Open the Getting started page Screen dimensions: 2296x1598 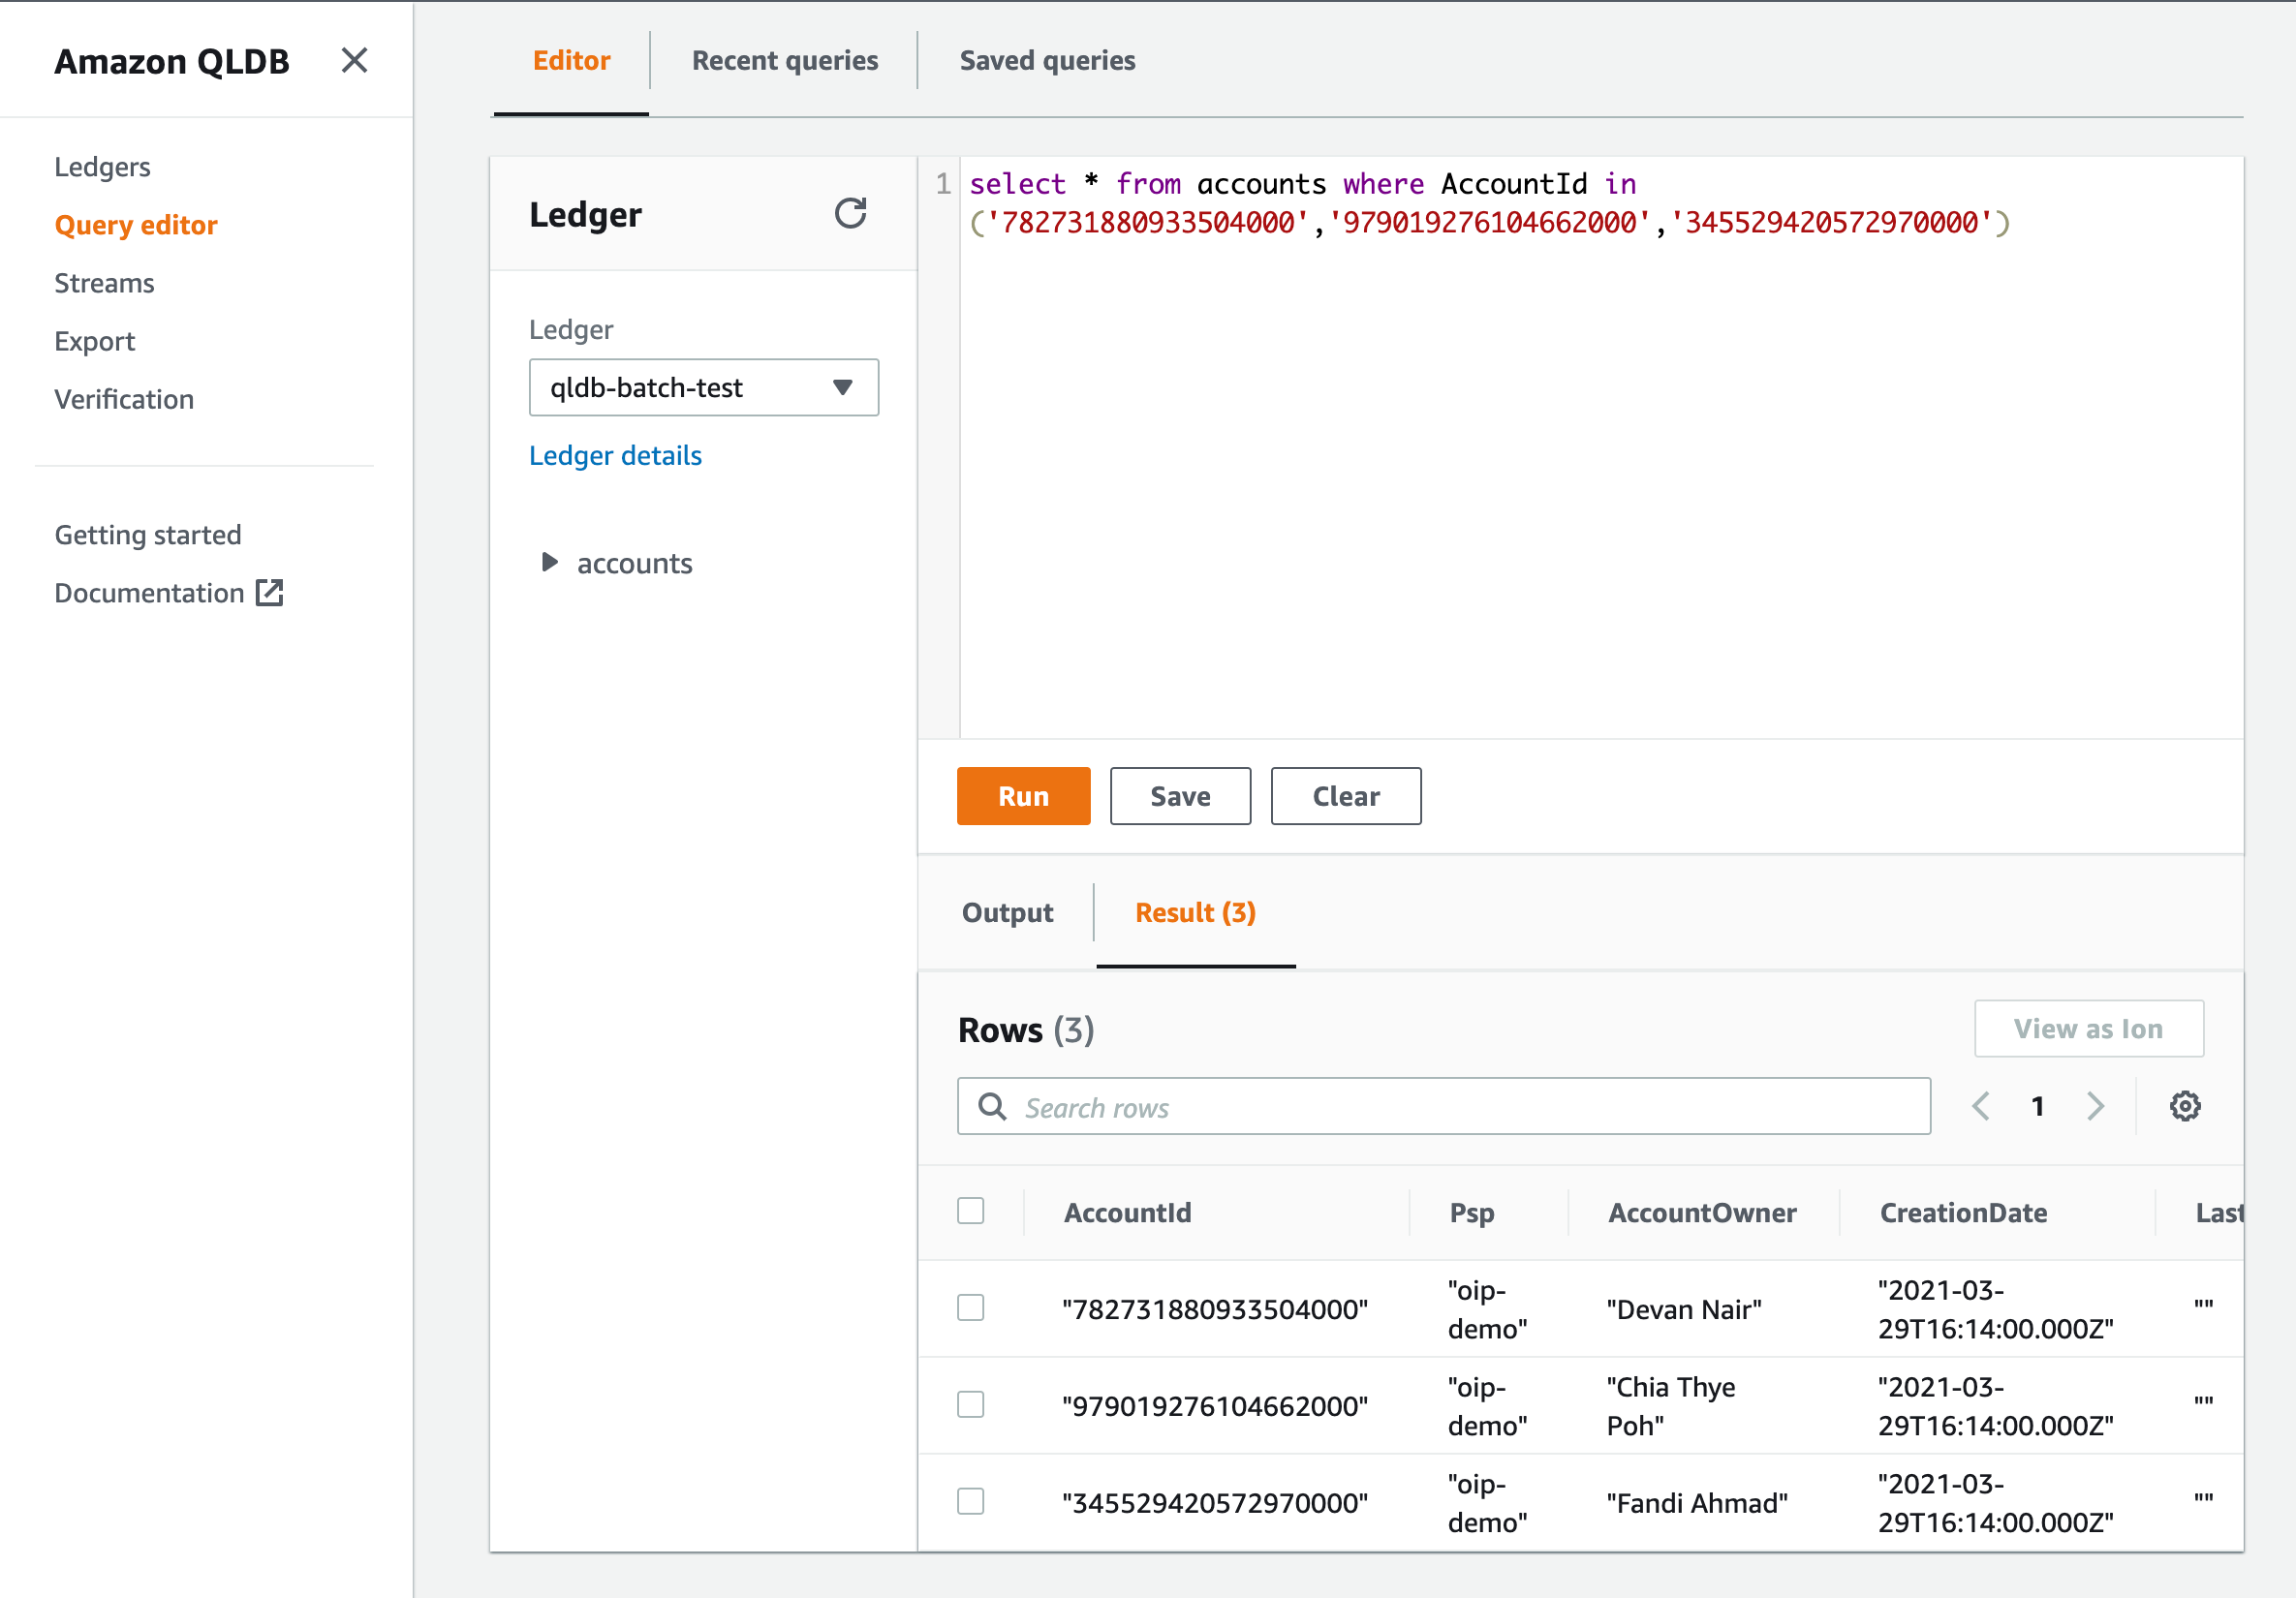148,535
